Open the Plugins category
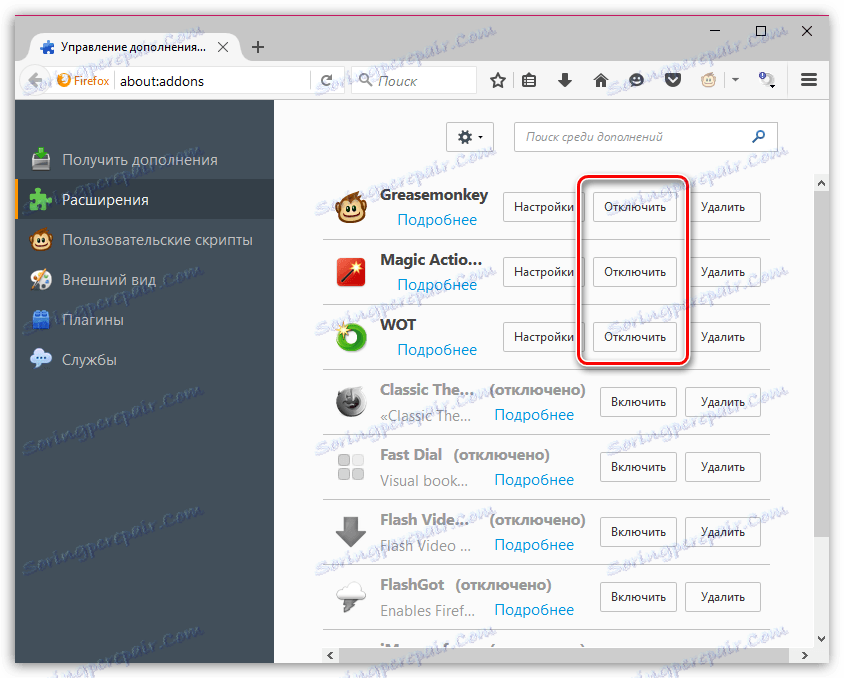This screenshot has width=844, height=678. coord(144,320)
